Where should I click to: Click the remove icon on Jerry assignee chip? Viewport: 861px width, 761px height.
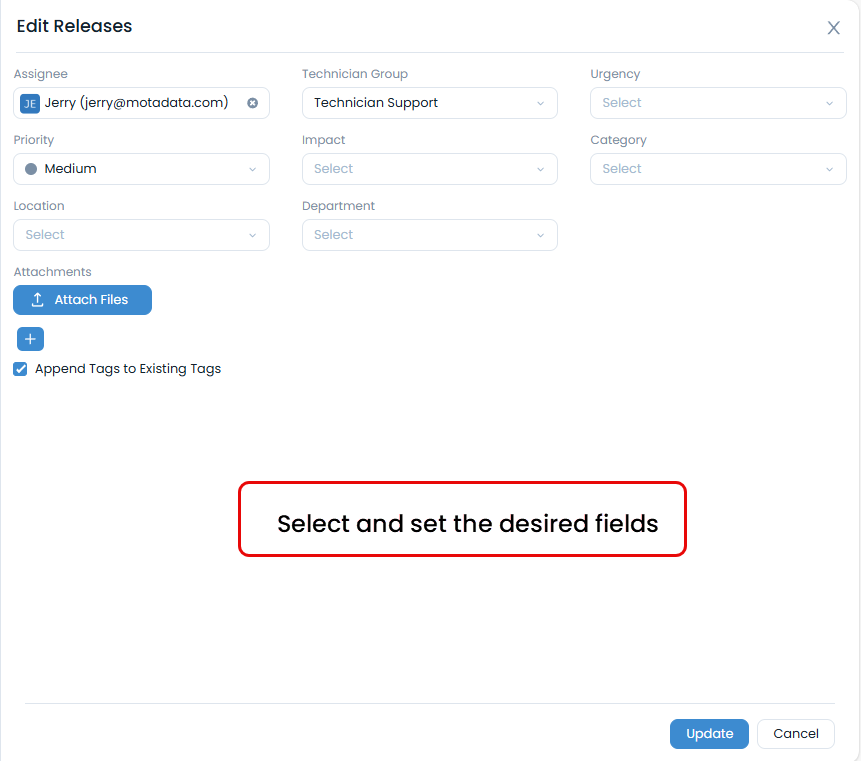click(252, 103)
